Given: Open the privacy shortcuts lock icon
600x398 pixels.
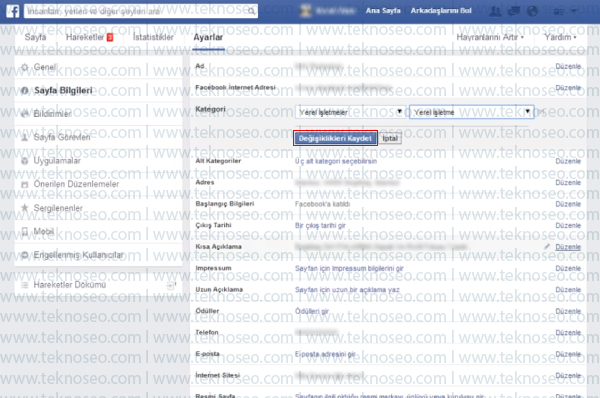Looking at the screenshot, I should click(558, 11).
